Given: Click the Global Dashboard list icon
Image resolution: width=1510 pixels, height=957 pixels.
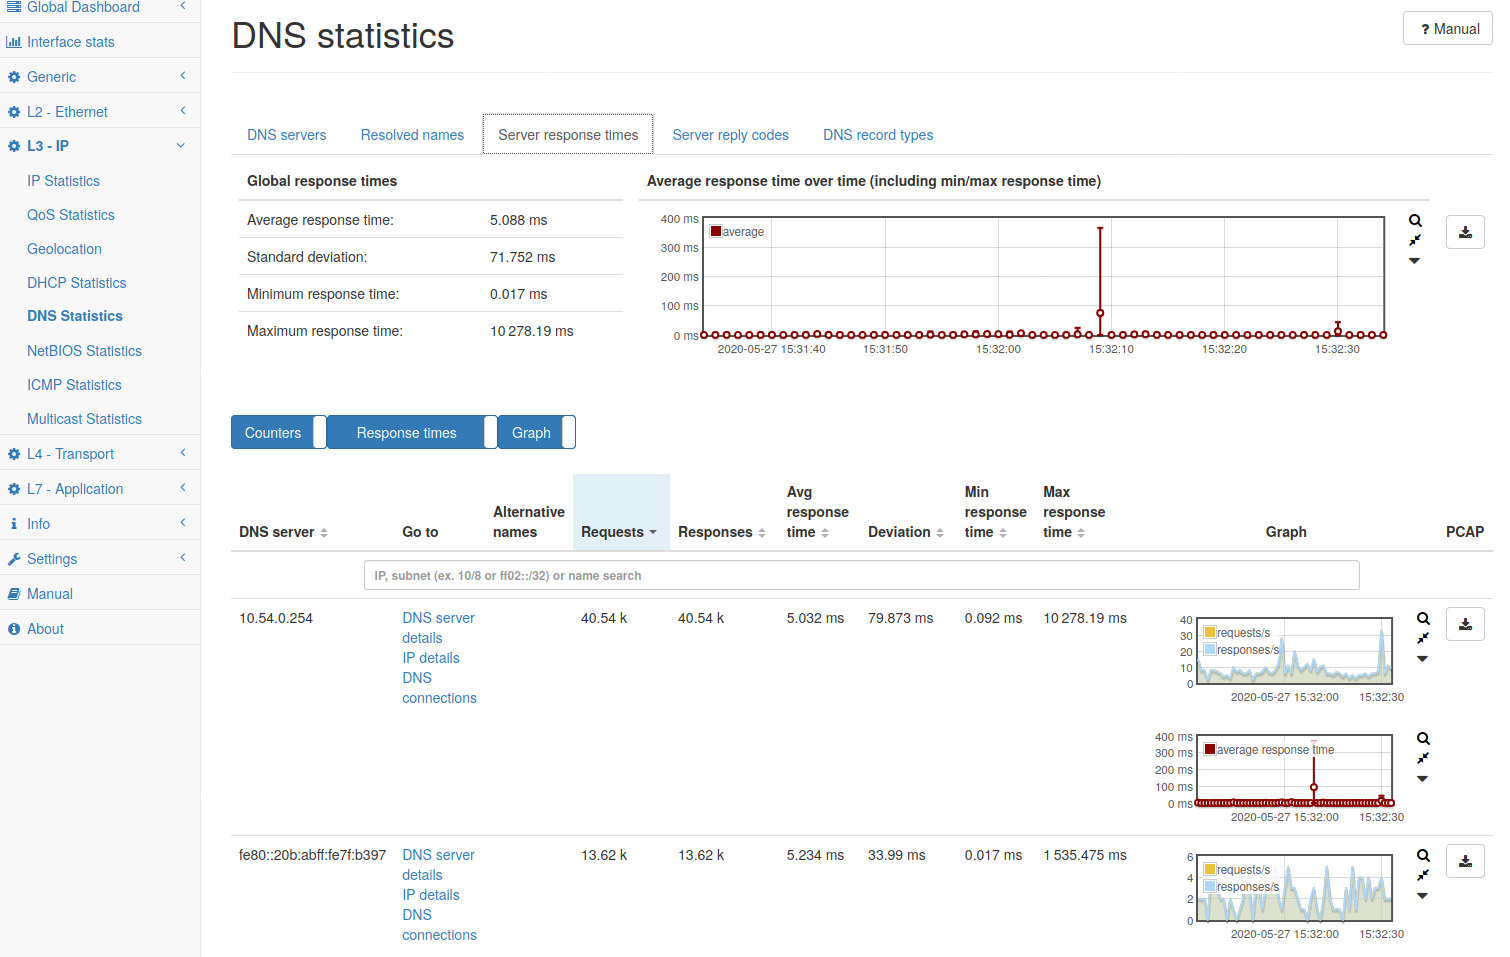Looking at the screenshot, I should click(x=14, y=7).
